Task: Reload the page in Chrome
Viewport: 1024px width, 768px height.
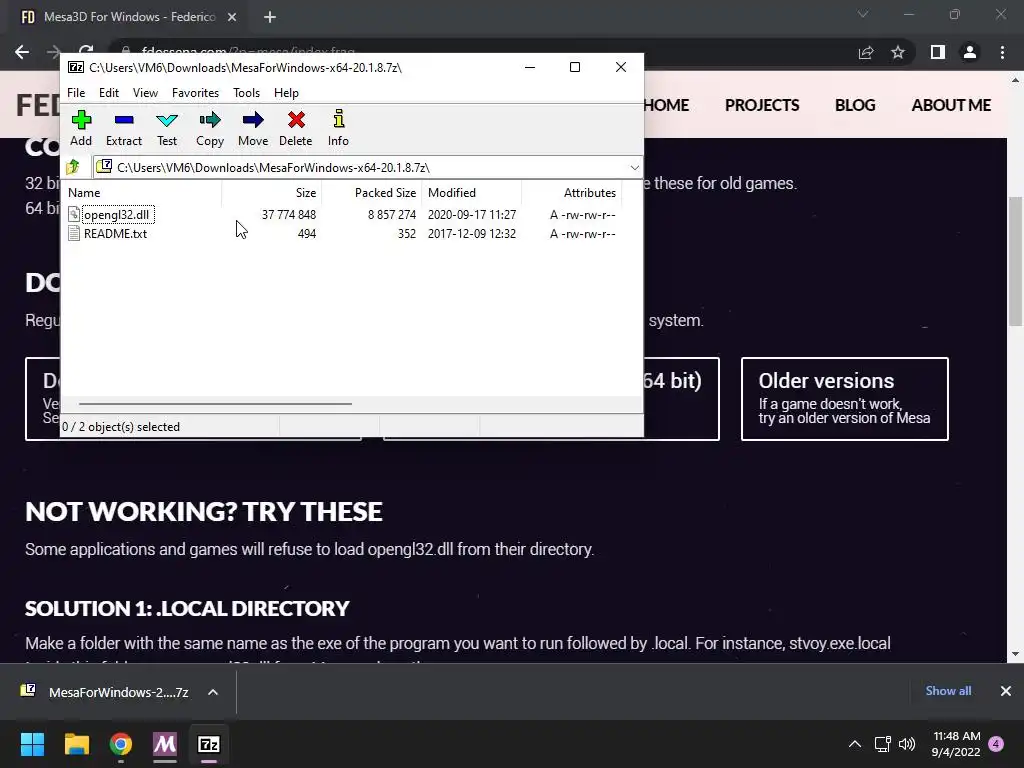Action: click(x=86, y=51)
